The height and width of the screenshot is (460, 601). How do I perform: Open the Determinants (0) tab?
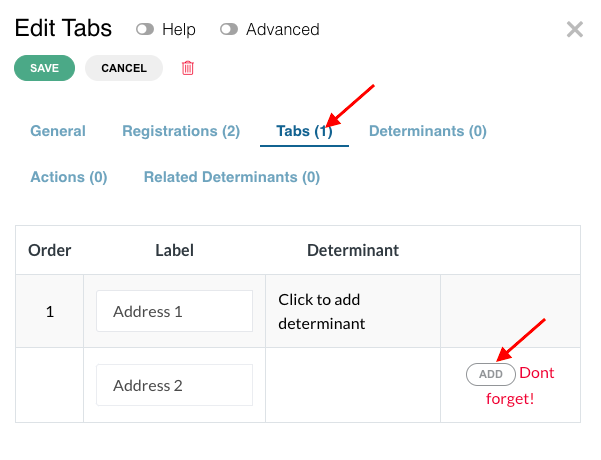[x=428, y=131]
